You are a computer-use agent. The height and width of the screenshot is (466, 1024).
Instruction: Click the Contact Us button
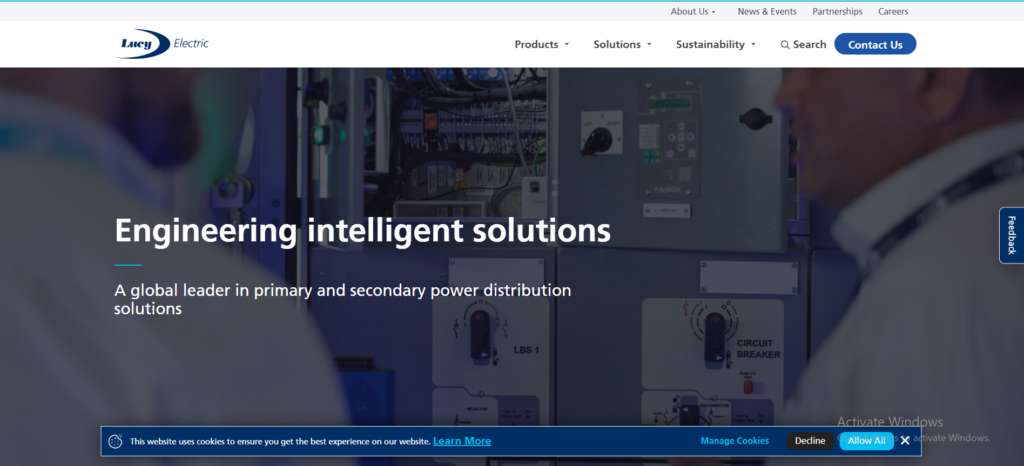875,44
